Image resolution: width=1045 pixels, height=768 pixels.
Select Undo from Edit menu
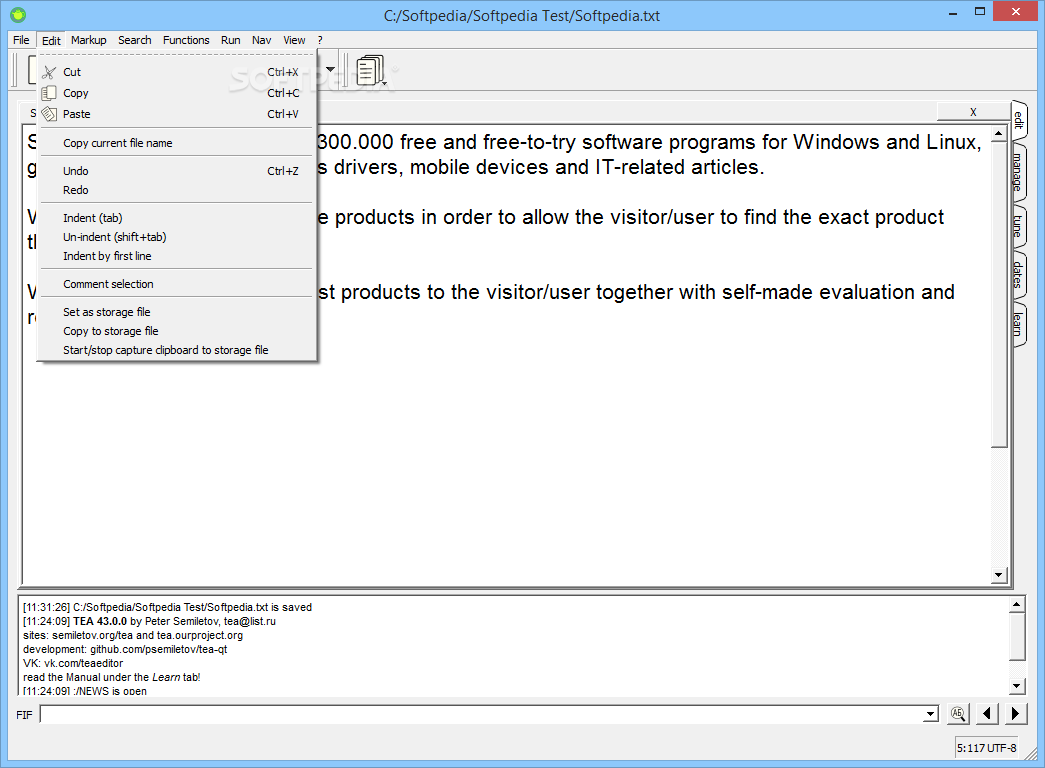click(177, 171)
